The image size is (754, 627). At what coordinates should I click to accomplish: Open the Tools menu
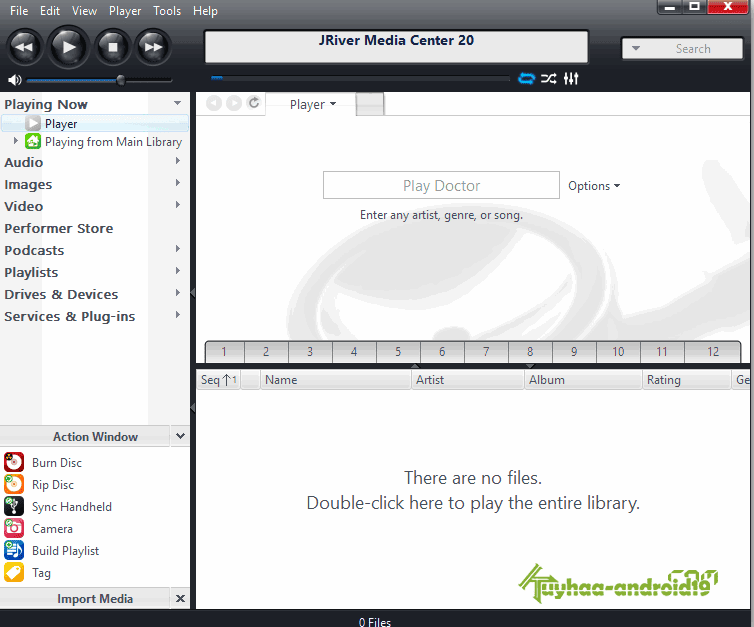click(x=167, y=11)
